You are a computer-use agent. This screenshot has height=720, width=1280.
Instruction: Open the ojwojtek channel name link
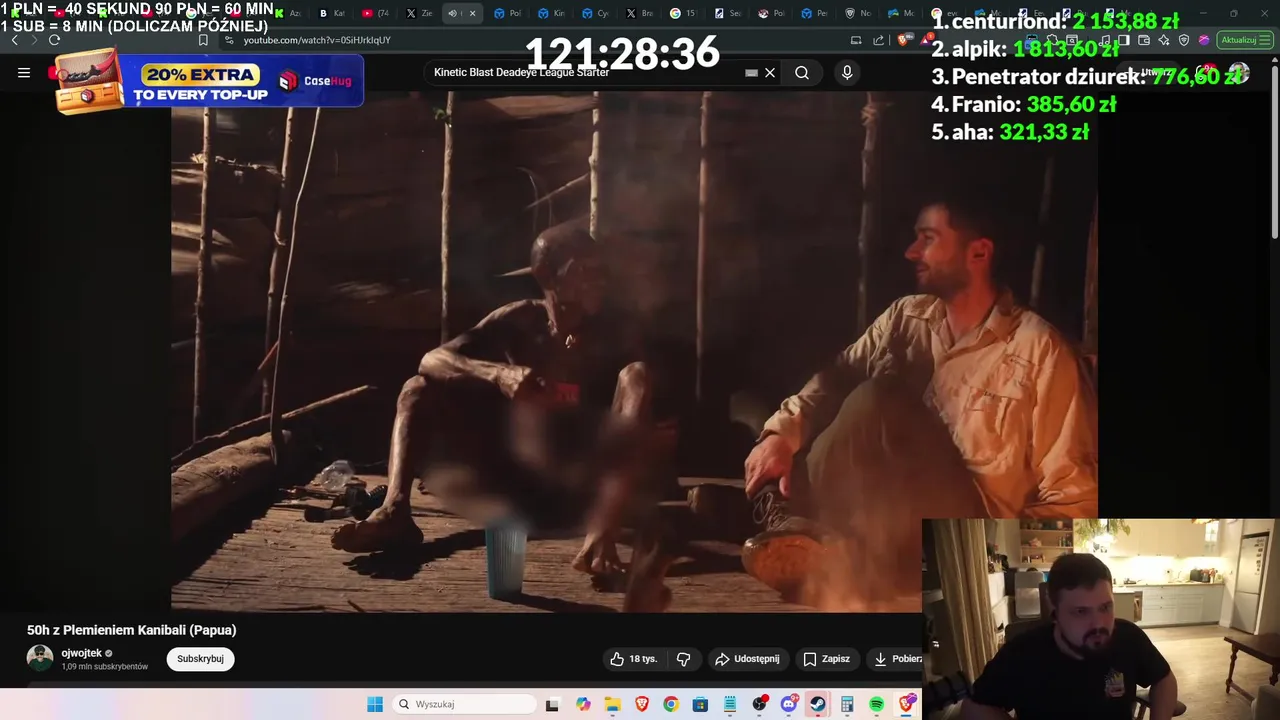pyautogui.click(x=81, y=653)
